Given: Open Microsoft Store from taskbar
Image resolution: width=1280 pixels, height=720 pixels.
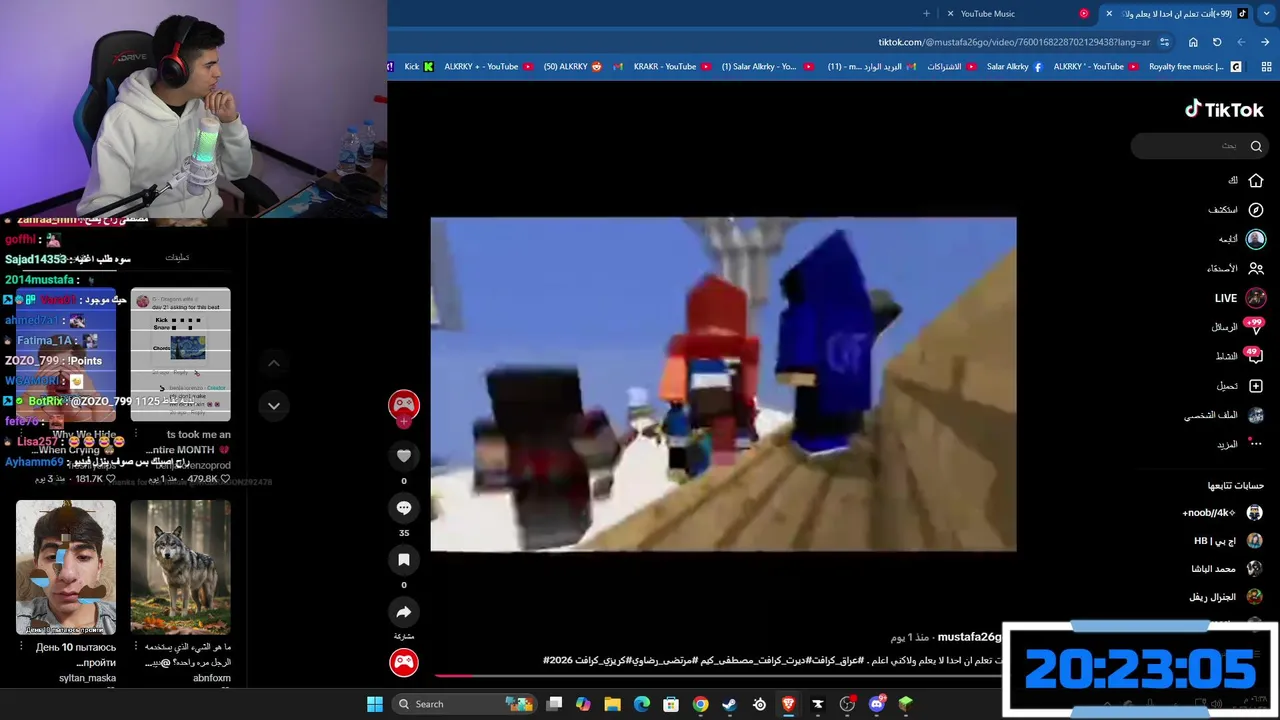Looking at the screenshot, I should pyautogui.click(x=671, y=704).
